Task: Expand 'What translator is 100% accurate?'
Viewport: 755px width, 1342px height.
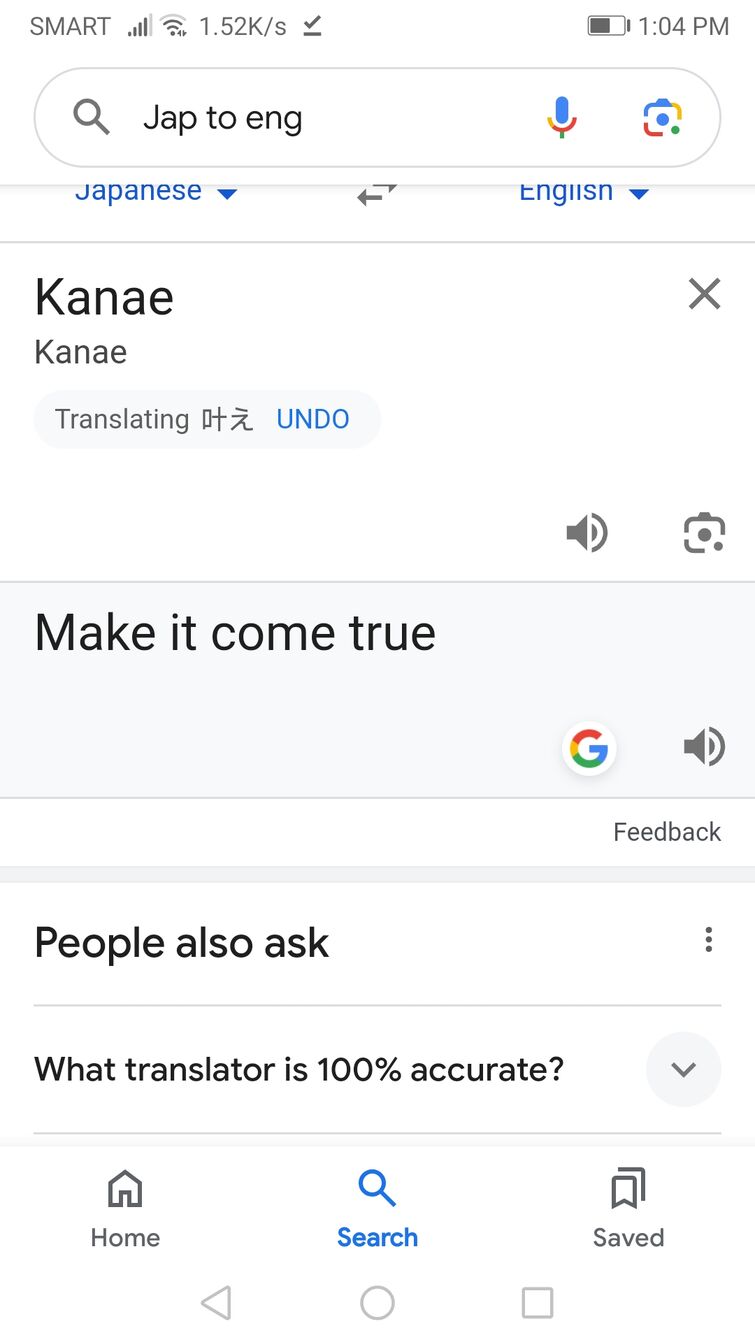Action: [683, 1069]
